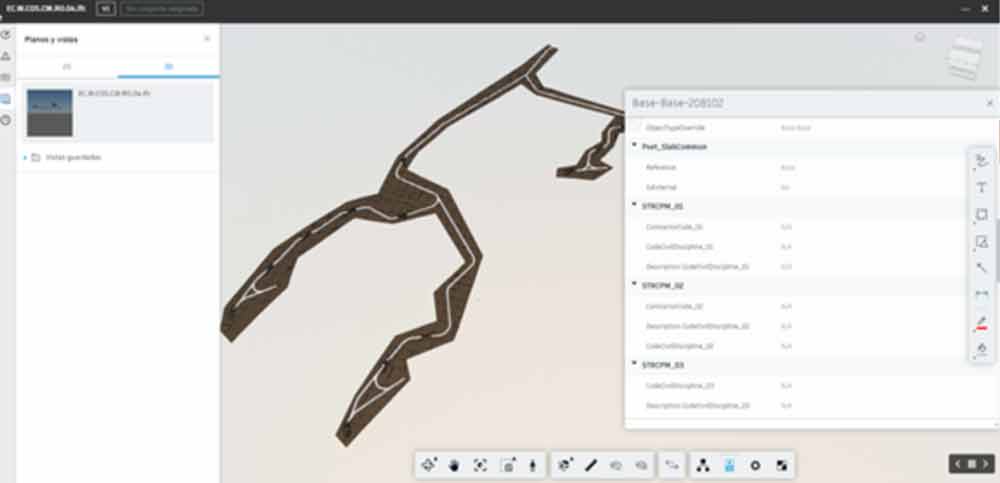Image resolution: width=1000 pixels, height=483 pixels.
Task: Open the Model Browser tree icon
Action: [703, 465]
